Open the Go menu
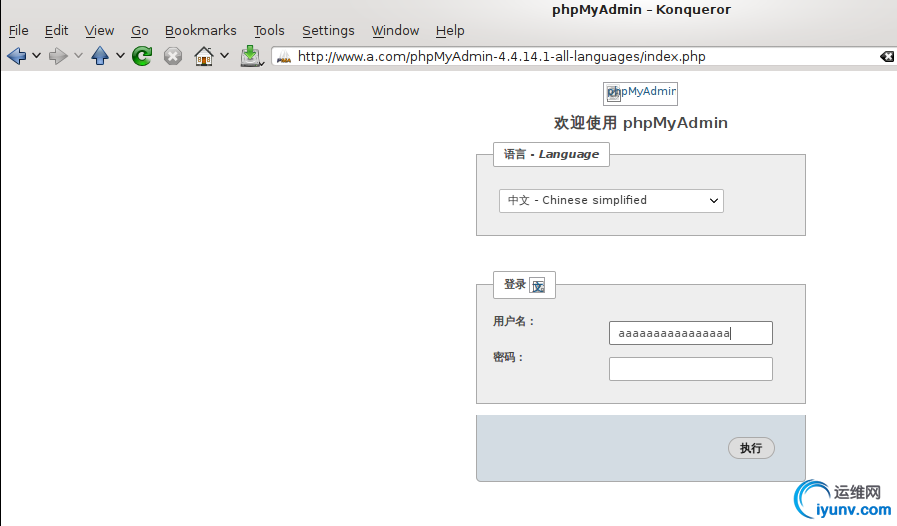This screenshot has height=526, width=897. (140, 30)
